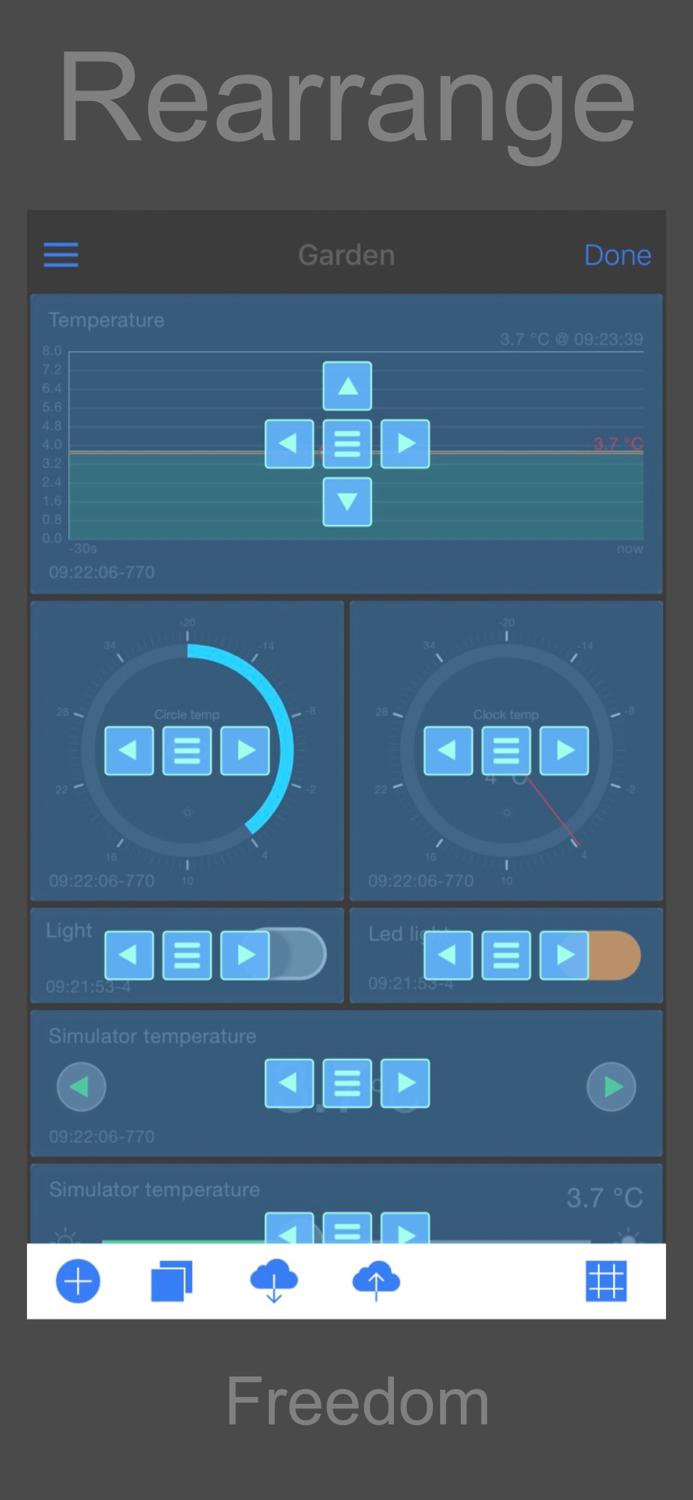693x1500 pixels.
Task: Open Temperature chart widget options menu
Action: tap(347, 444)
